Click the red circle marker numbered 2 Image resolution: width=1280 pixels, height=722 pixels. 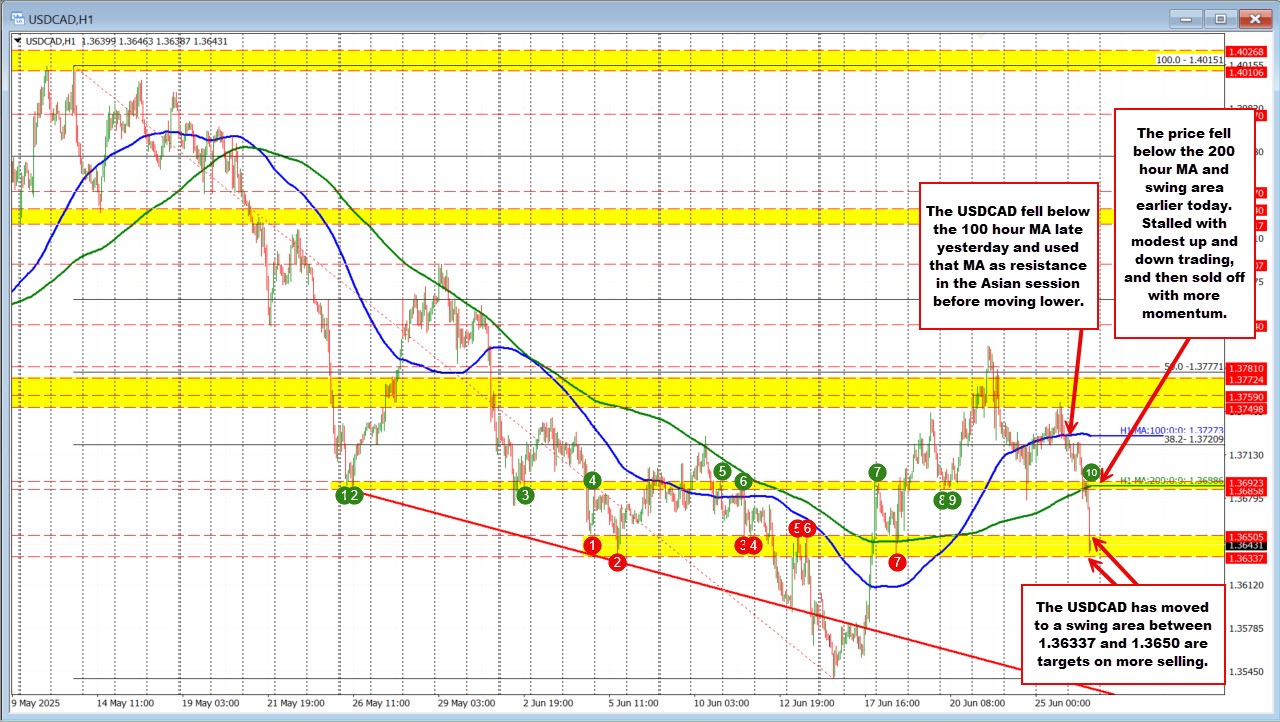point(617,562)
